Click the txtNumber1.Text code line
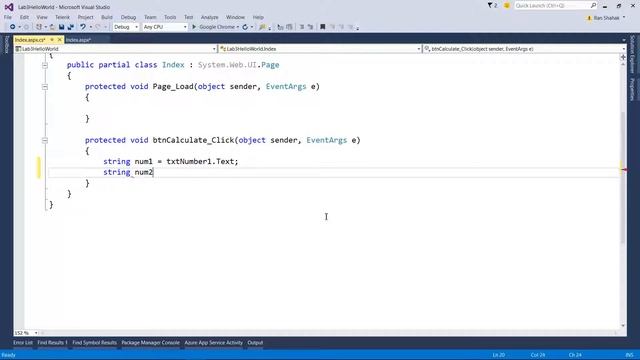Image resolution: width=640 pixels, height=360 pixels. [171, 162]
